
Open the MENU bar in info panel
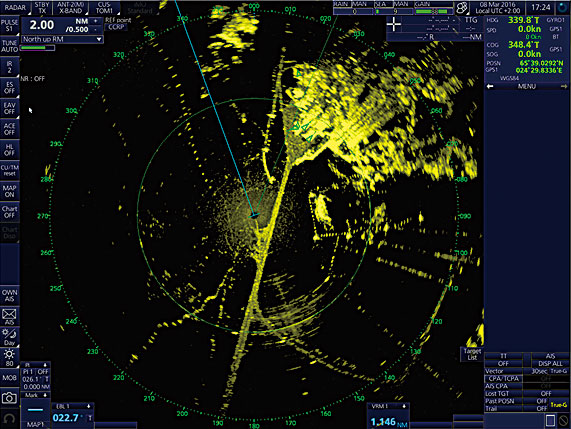tap(527, 86)
